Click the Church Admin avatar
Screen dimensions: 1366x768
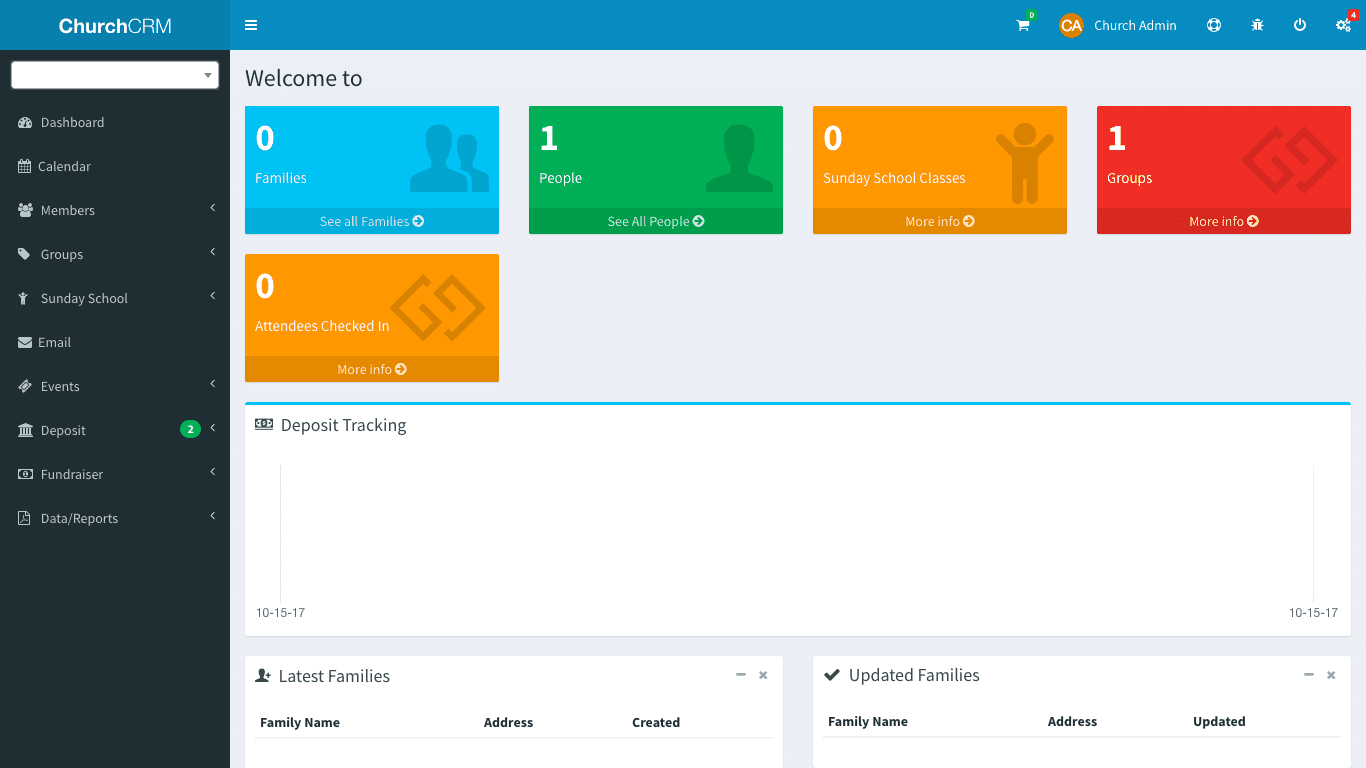[x=1071, y=25]
